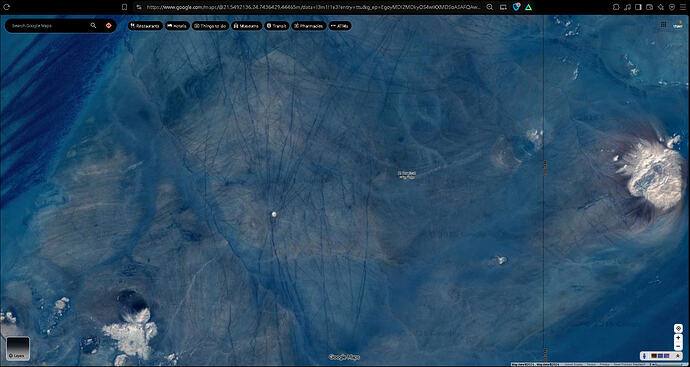The height and width of the screenshot is (367, 690).
Task: Reload the page with the browser refresh icon
Action: pyautogui.click(x=8, y=7)
